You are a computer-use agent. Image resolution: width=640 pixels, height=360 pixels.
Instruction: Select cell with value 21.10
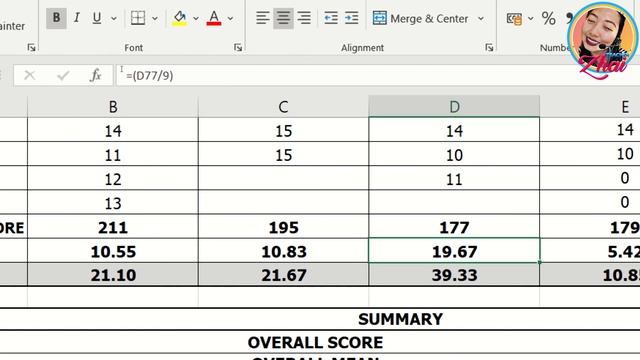point(113,275)
